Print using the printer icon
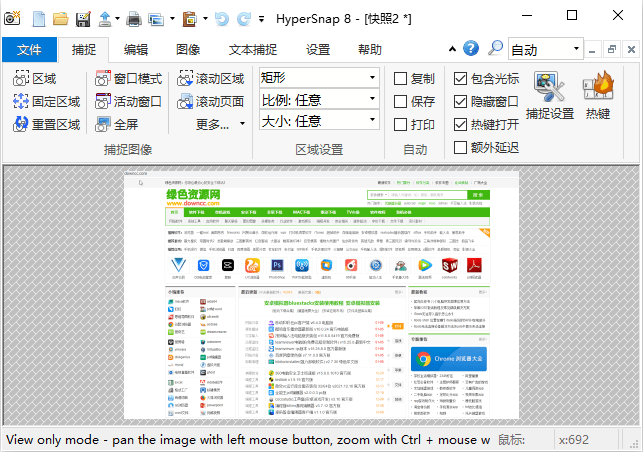Screen dimensions: 643x452 (134, 19)
